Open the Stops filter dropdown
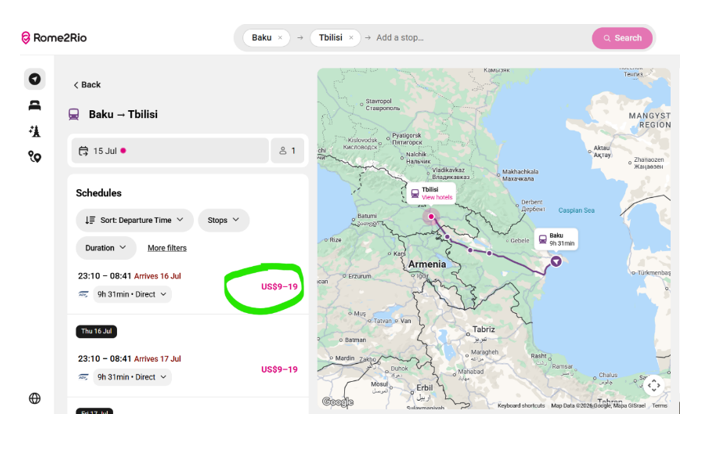 point(223,220)
